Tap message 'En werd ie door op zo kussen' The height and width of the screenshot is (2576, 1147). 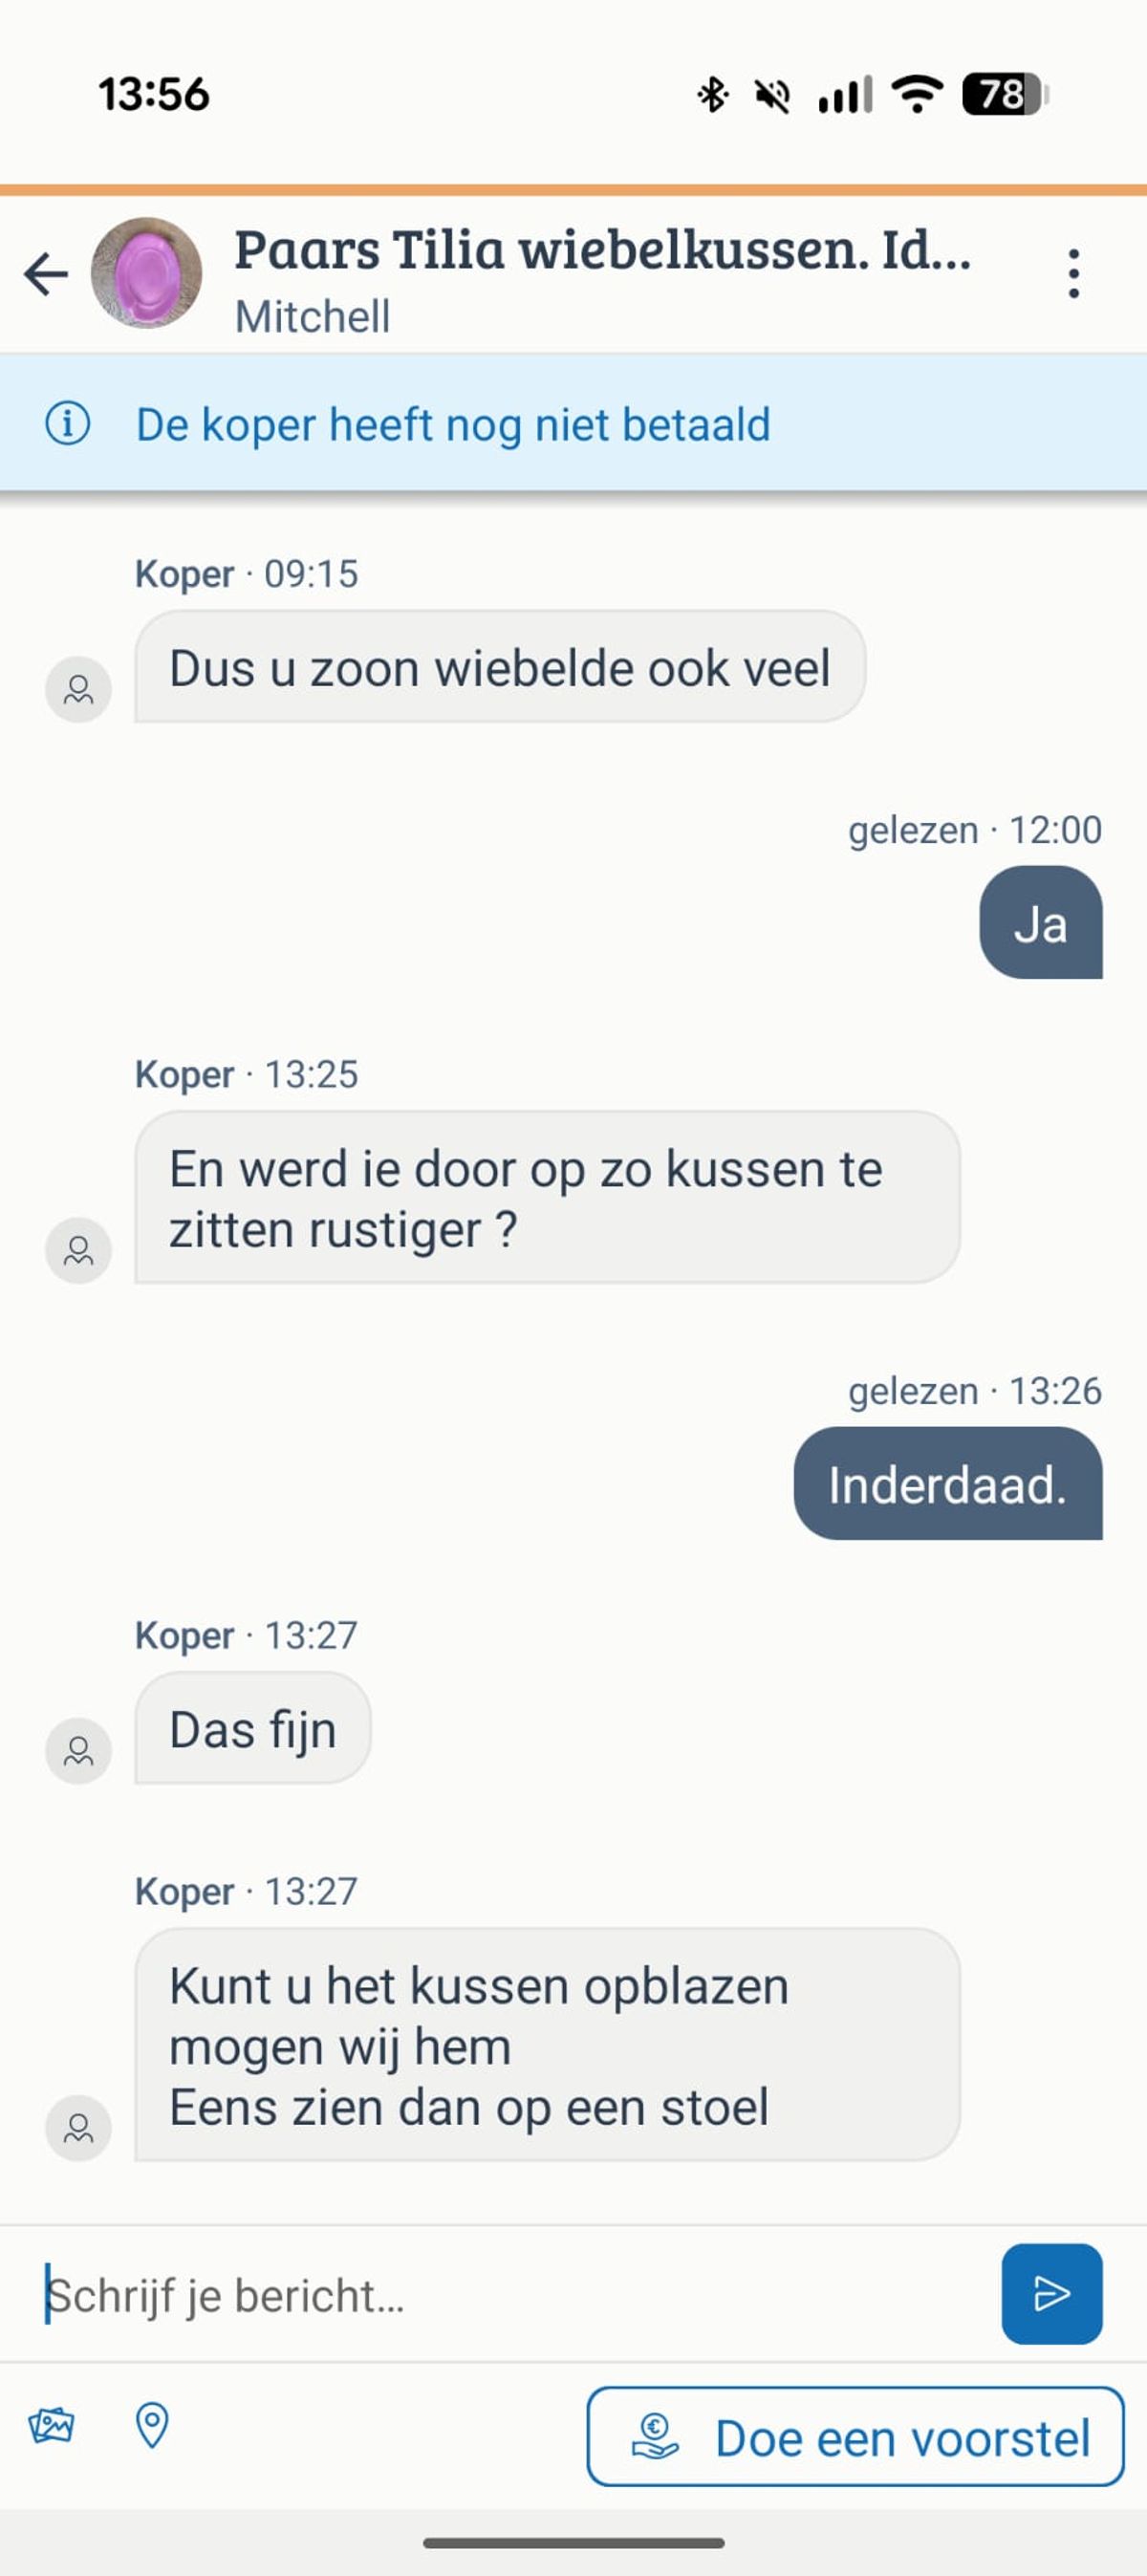click(546, 1198)
